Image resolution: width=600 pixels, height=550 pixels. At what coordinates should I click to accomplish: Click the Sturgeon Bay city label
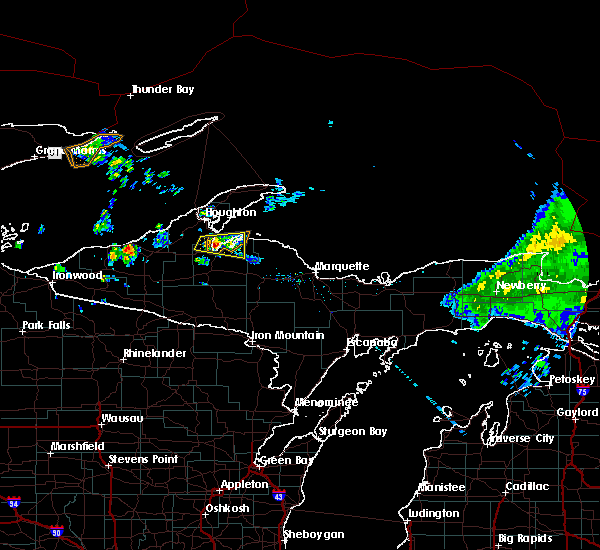pos(353,432)
